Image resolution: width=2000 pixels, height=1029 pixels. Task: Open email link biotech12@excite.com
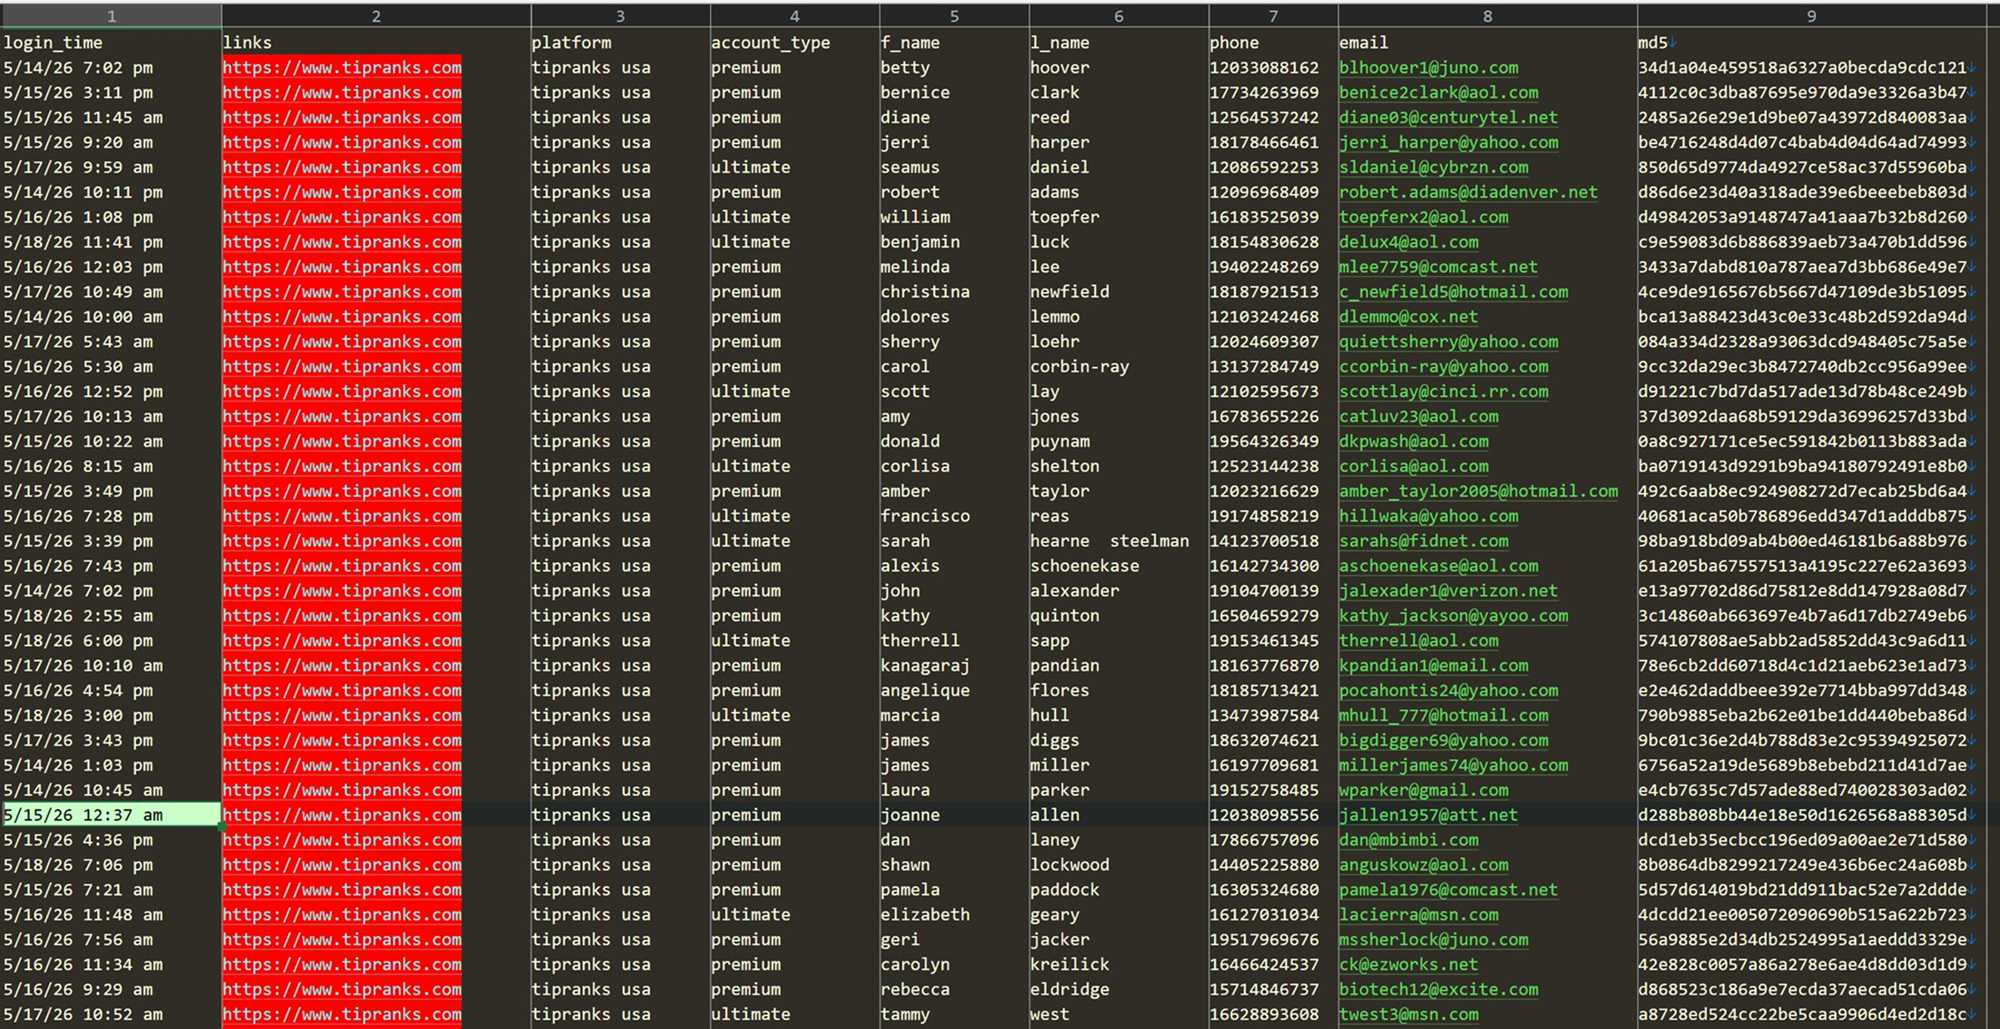1438,989
